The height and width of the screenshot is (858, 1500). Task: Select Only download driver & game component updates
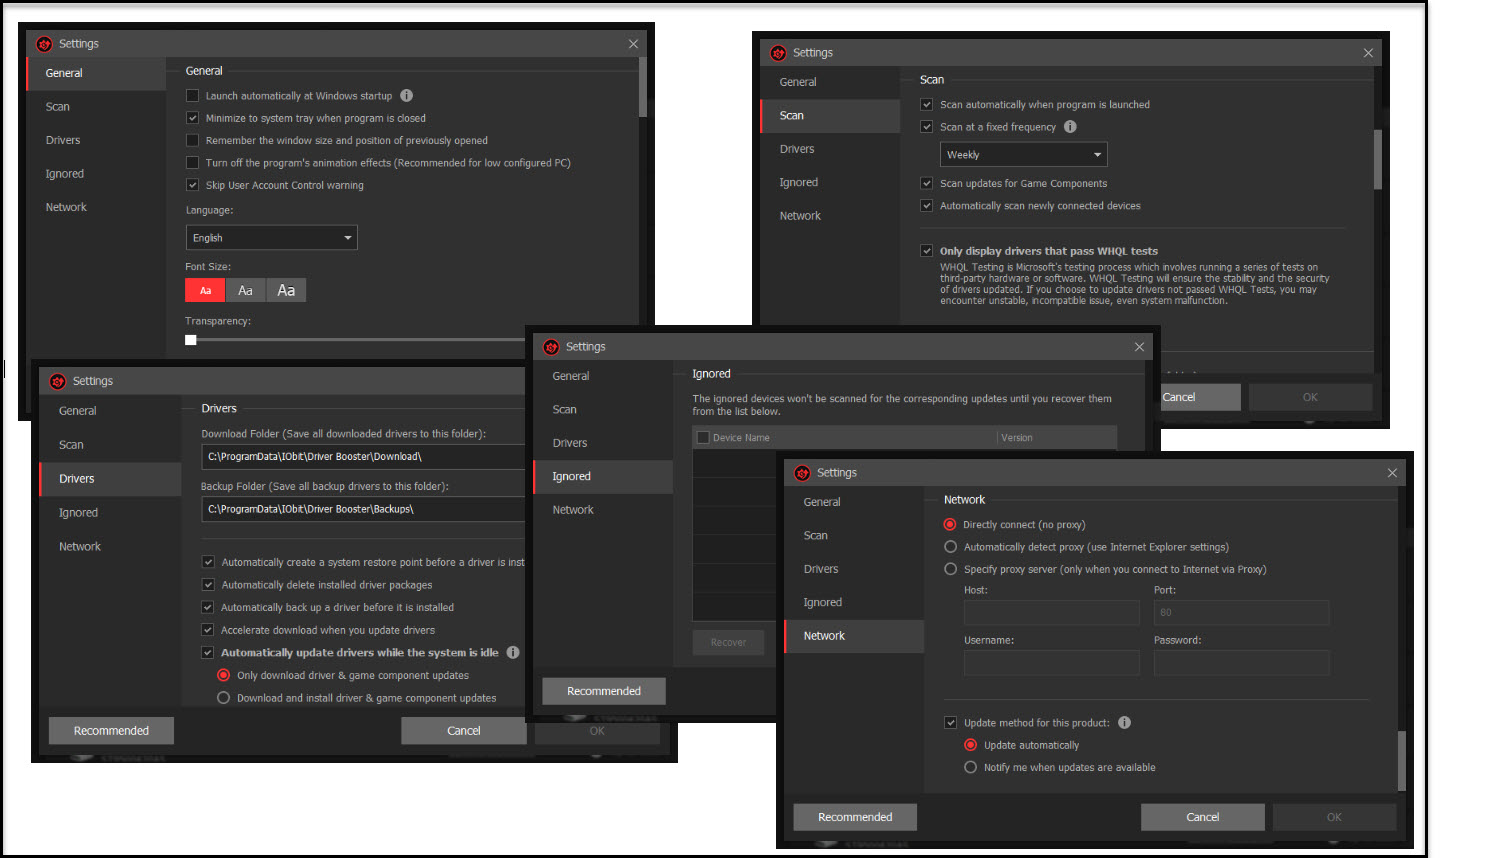tap(223, 676)
